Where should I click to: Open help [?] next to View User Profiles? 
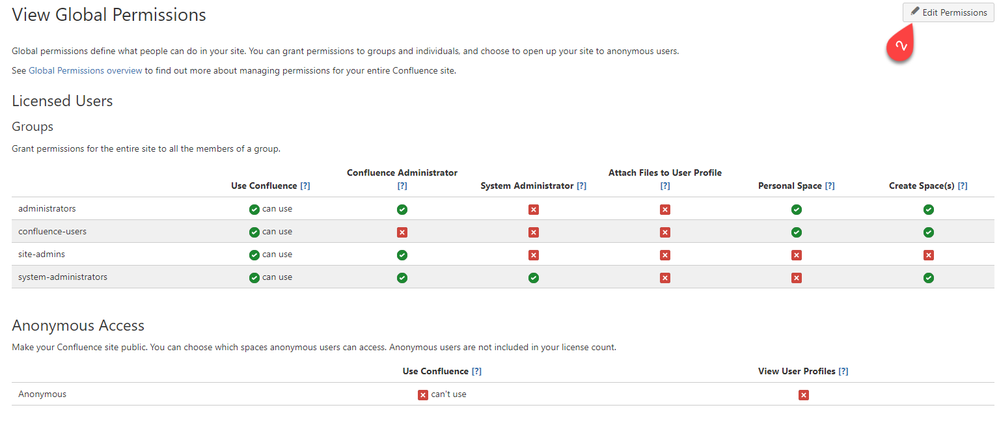click(x=844, y=371)
